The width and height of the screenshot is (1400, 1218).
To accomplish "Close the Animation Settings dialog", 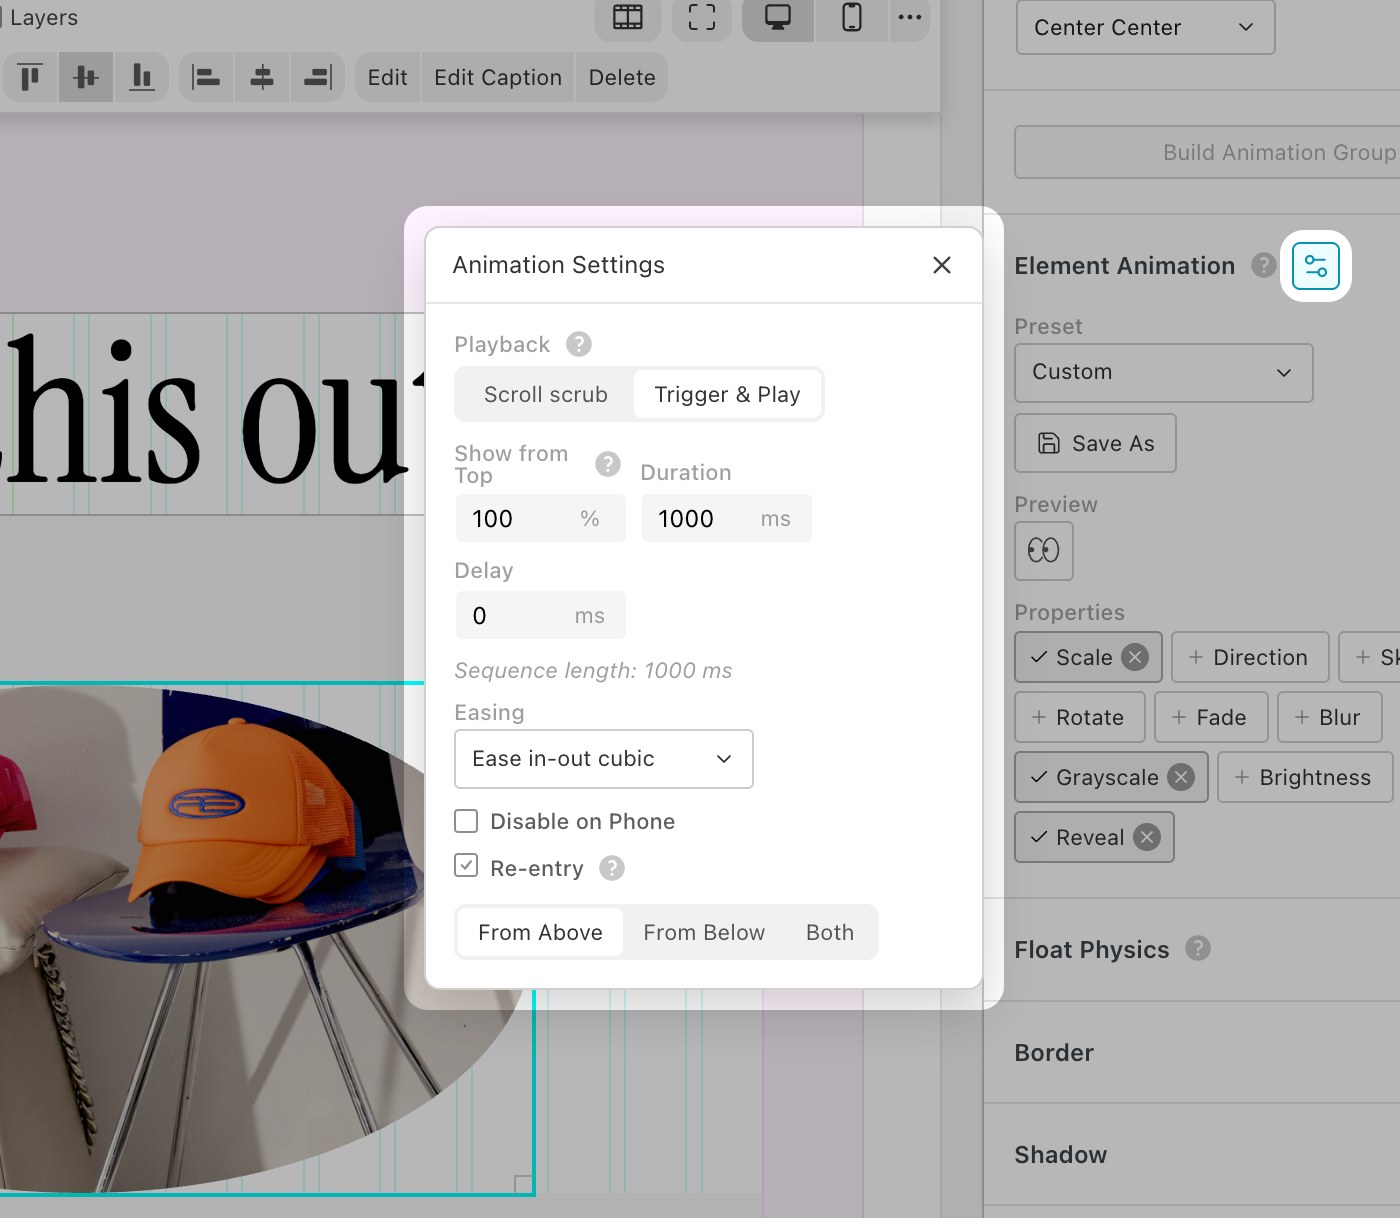I will tap(942, 265).
